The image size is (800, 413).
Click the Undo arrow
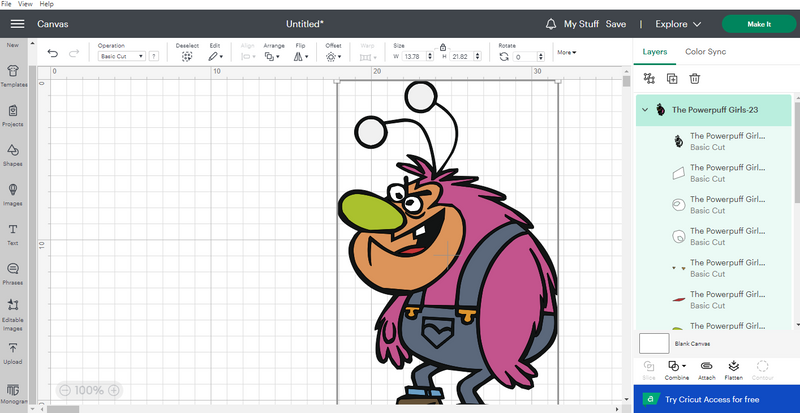click(x=53, y=53)
